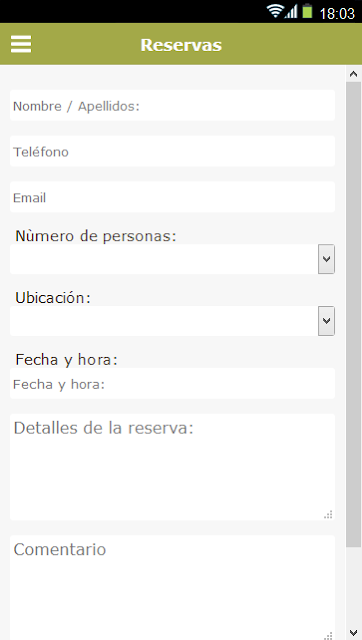362x640 pixels.
Task: Click the scrollbar up arrow
Action: tap(353, 74)
